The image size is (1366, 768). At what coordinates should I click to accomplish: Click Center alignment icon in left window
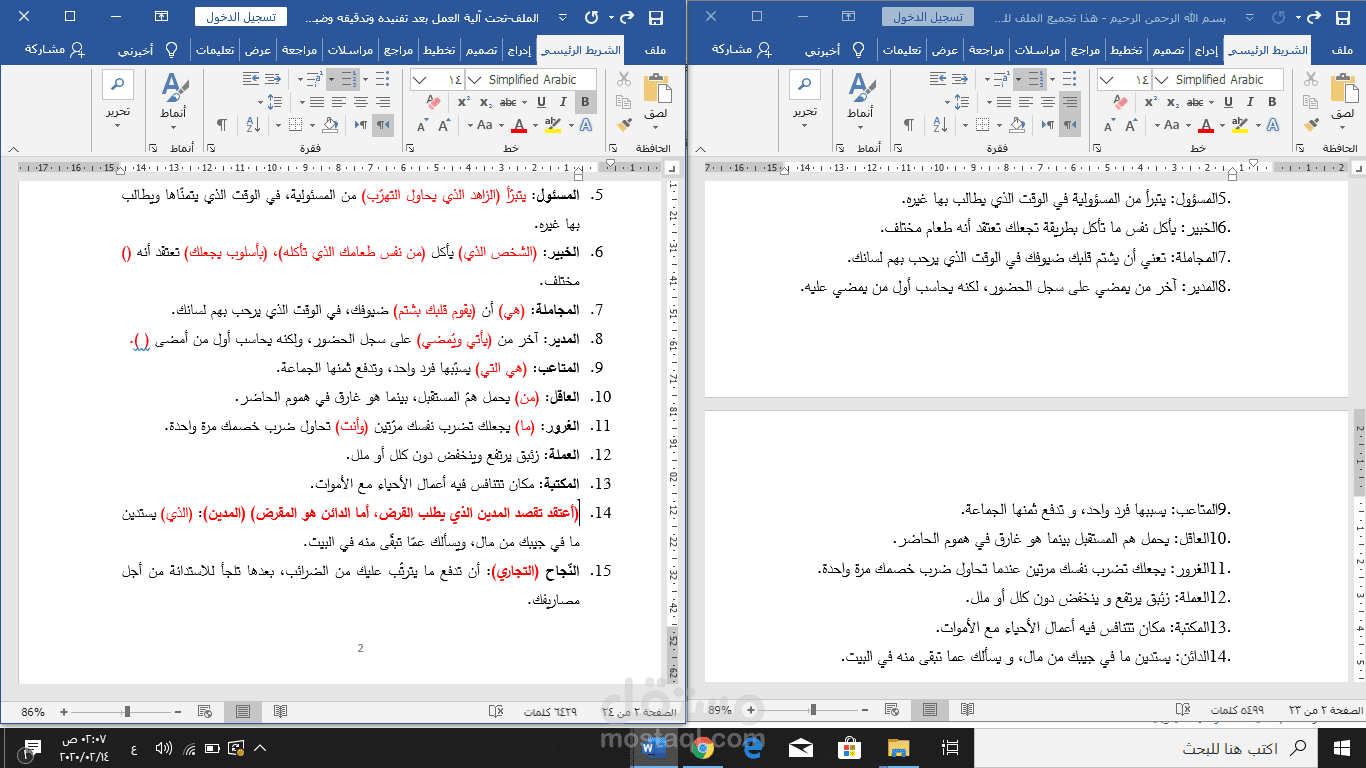coord(363,102)
